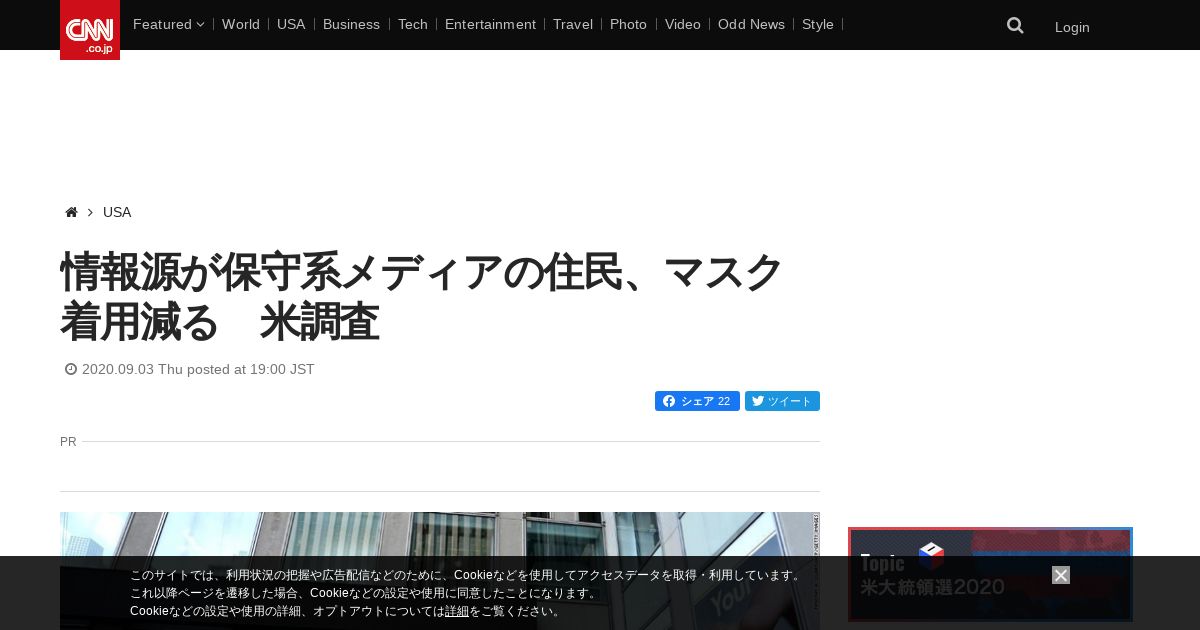Go to the Tech section

[412, 24]
